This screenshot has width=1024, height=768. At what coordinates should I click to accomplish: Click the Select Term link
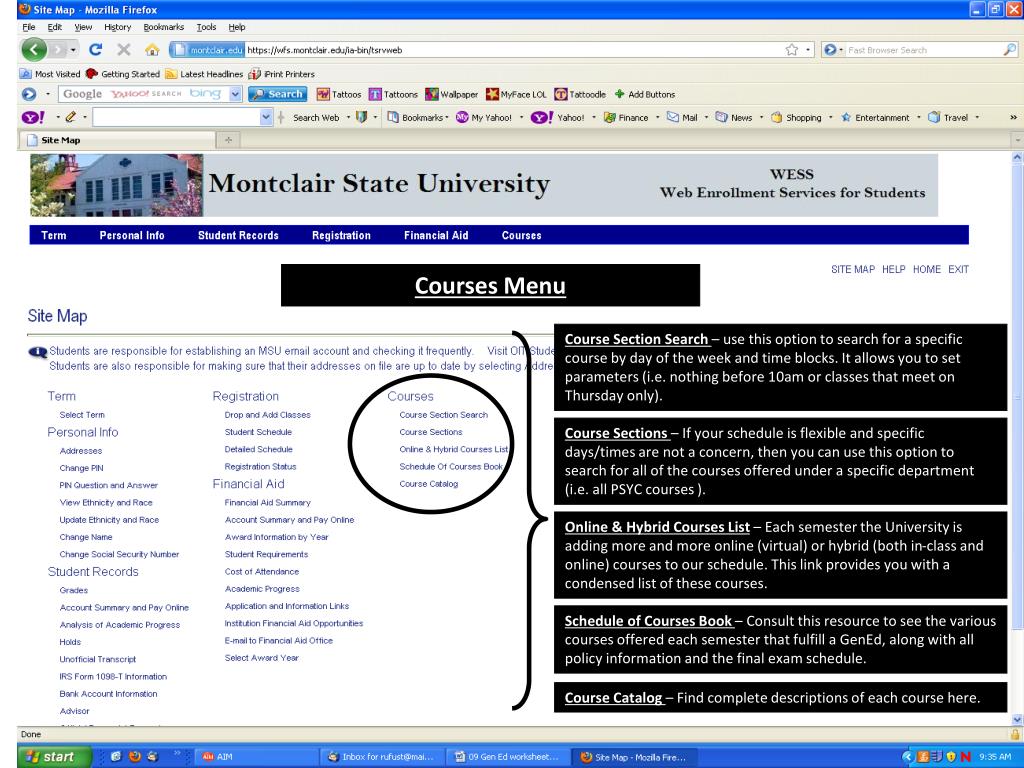(x=82, y=415)
